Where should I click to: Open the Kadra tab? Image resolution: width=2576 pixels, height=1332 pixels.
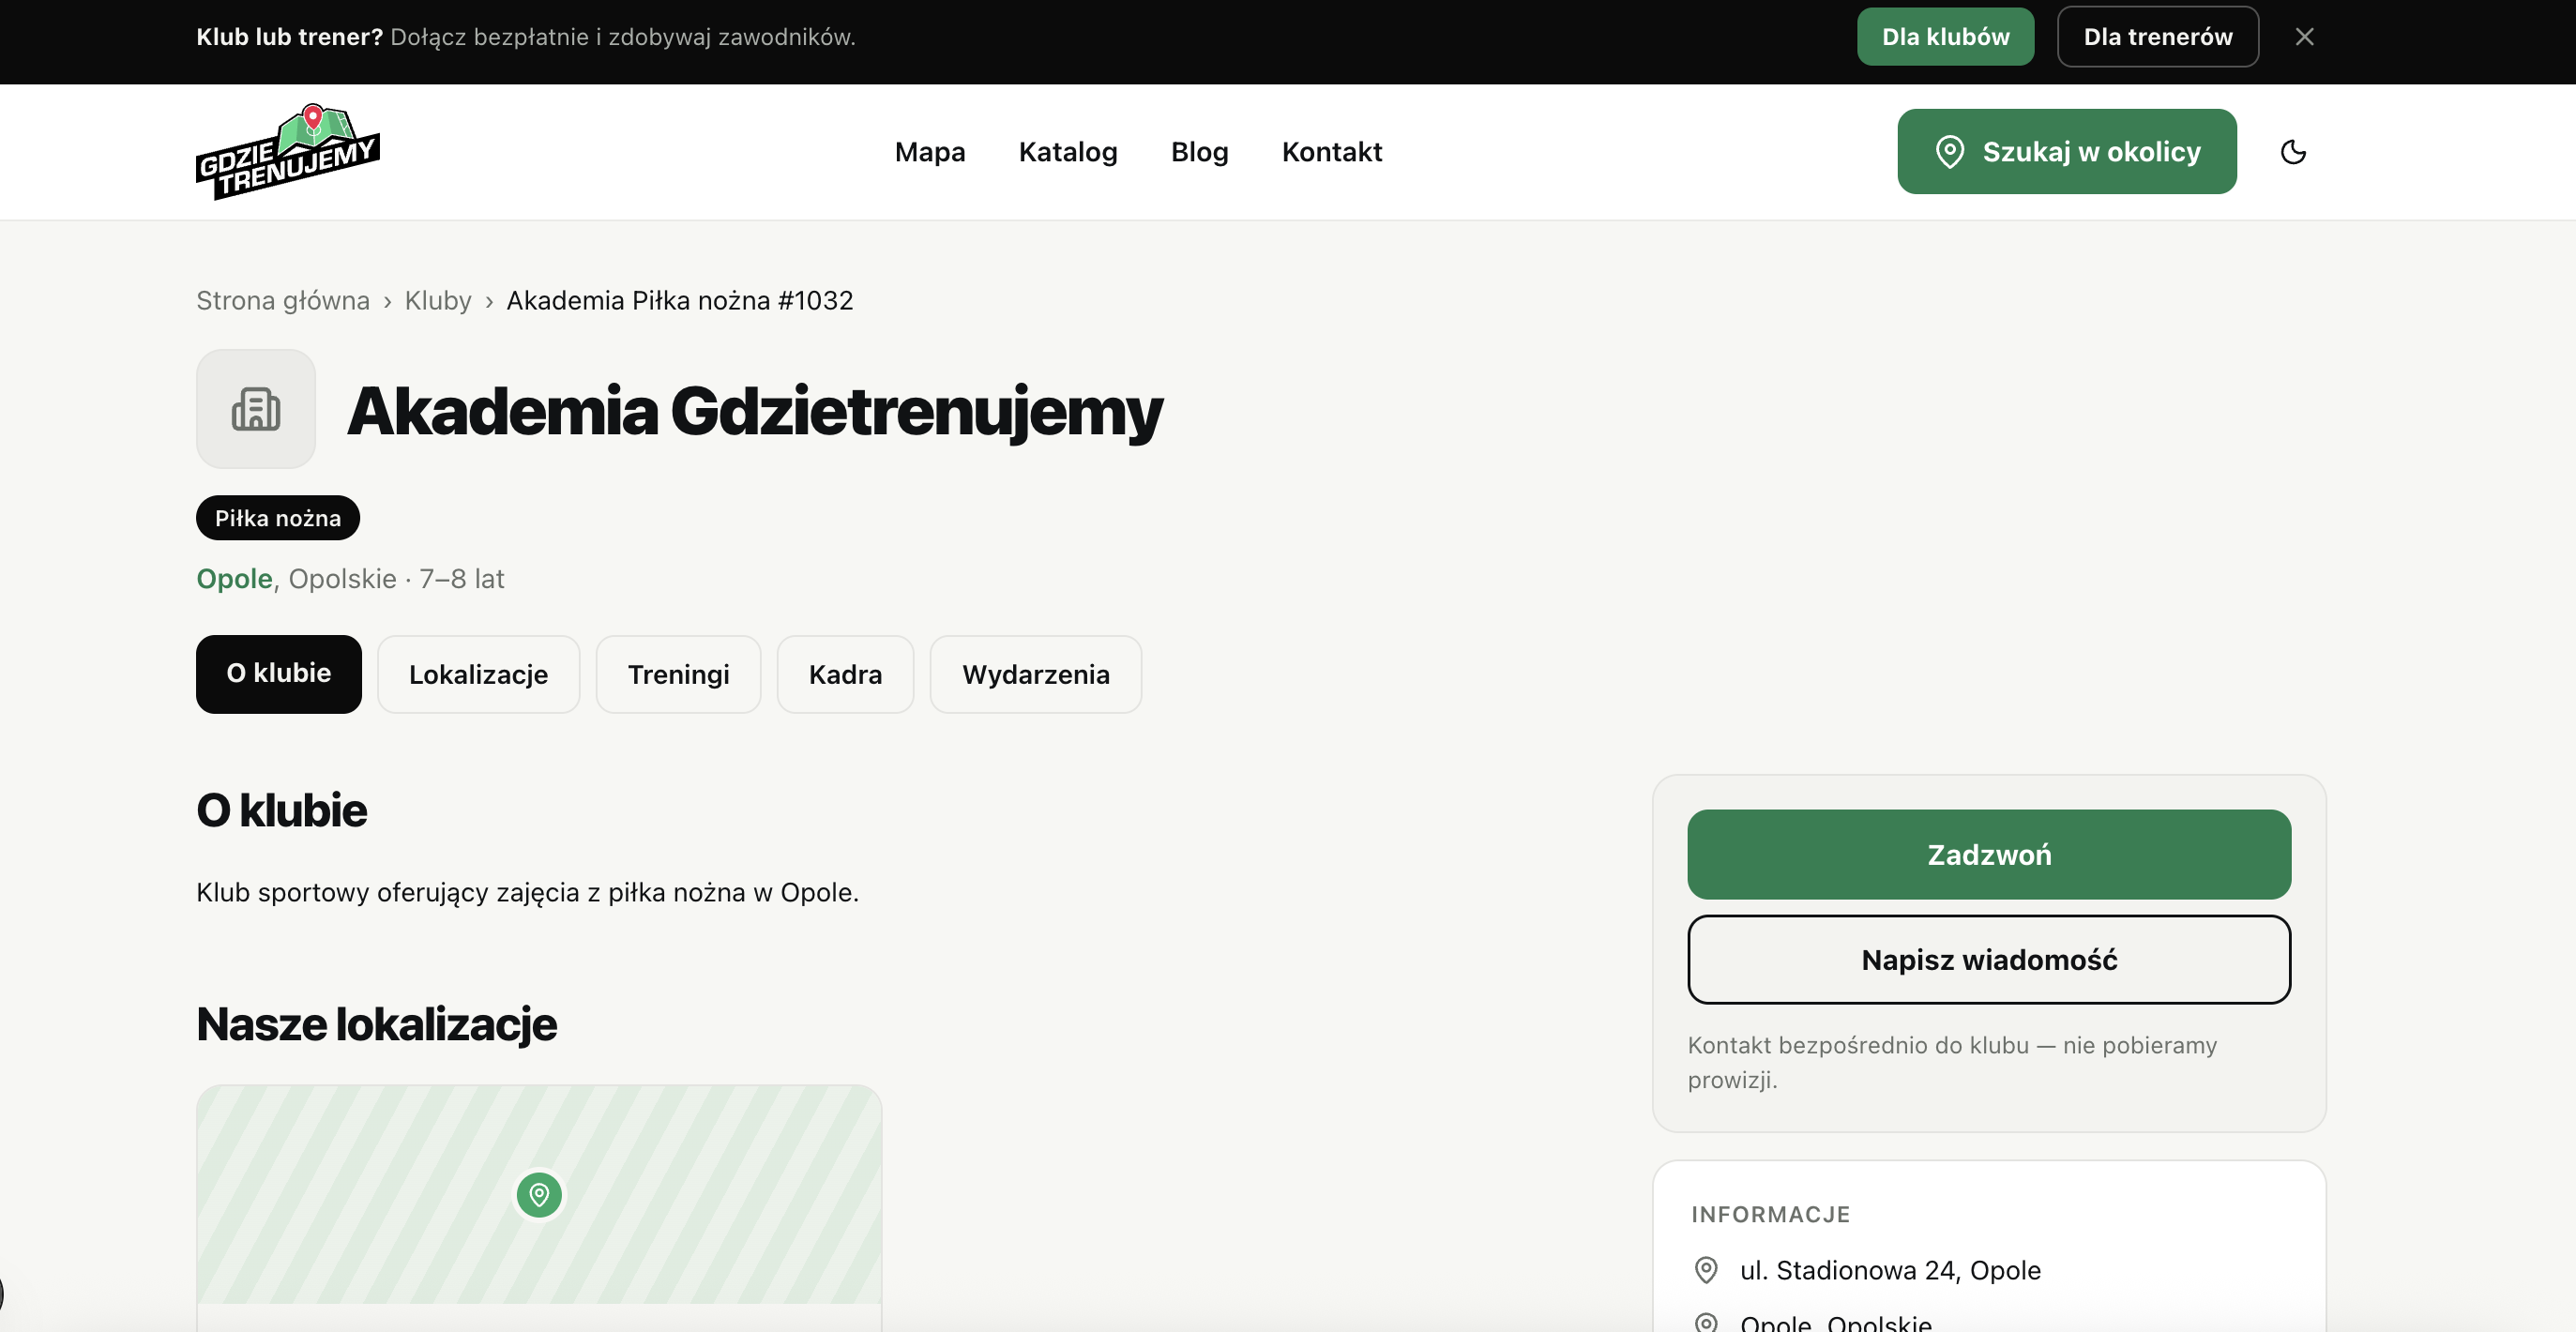tap(845, 674)
